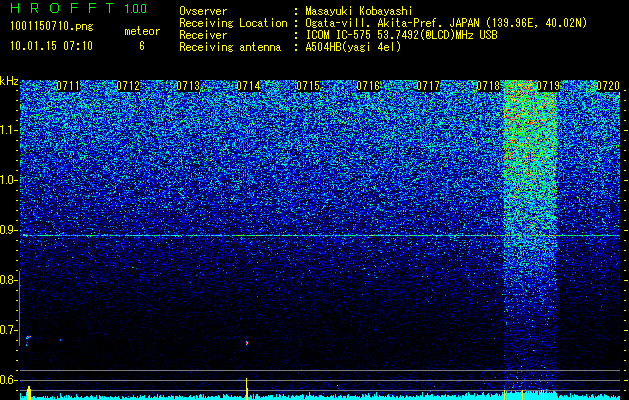The image size is (629, 400).
Task: Click the date stamp 10.01.15 07:10
Action: click(x=51, y=46)
